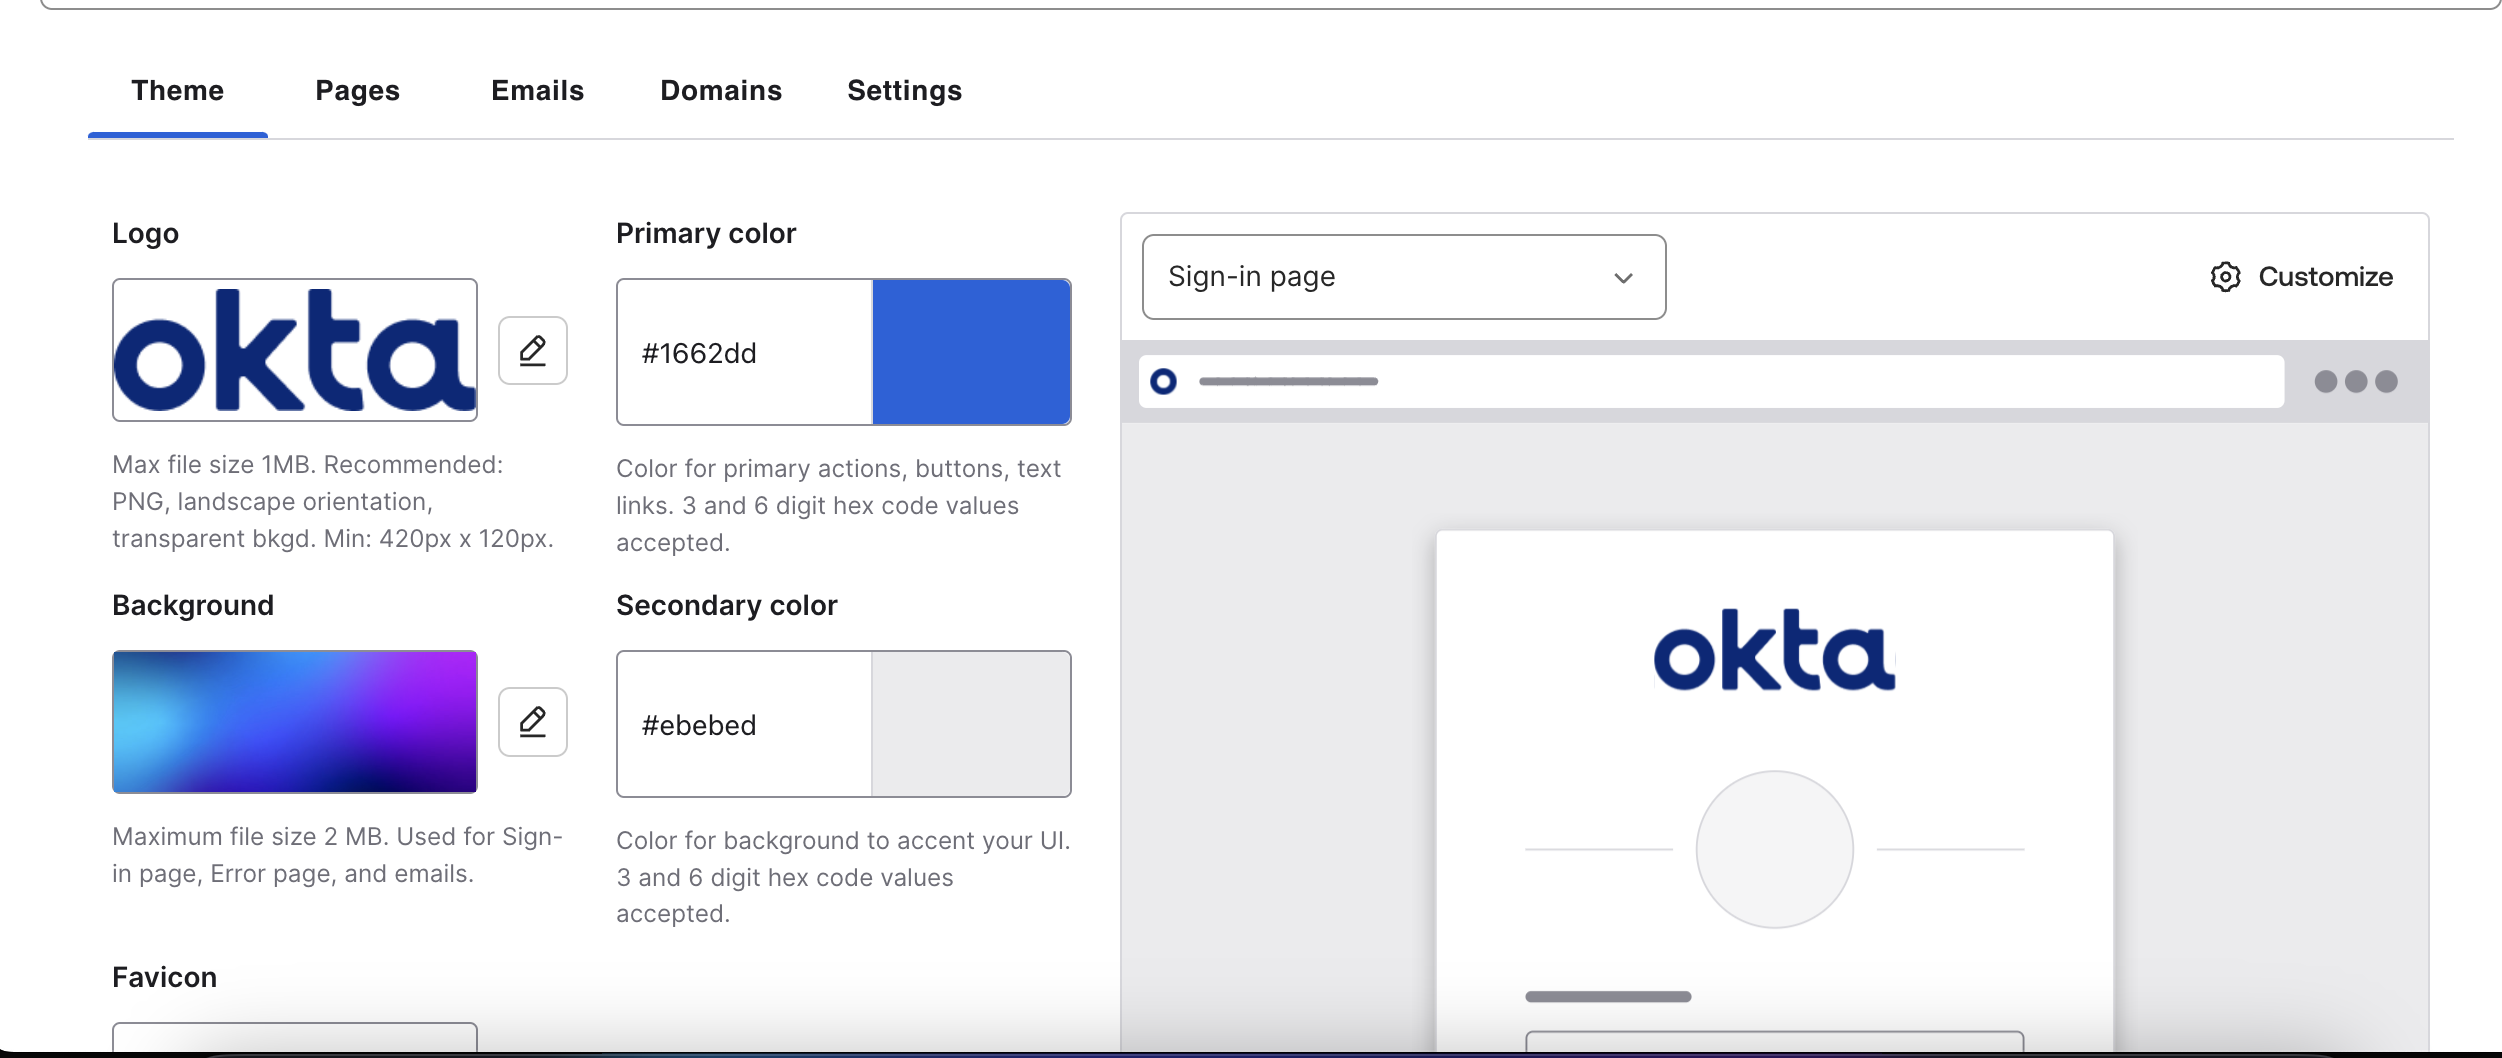2502x1058 pixels.
Task: Click 'Color for background to accent' description
Action: (x=843, y=877)
